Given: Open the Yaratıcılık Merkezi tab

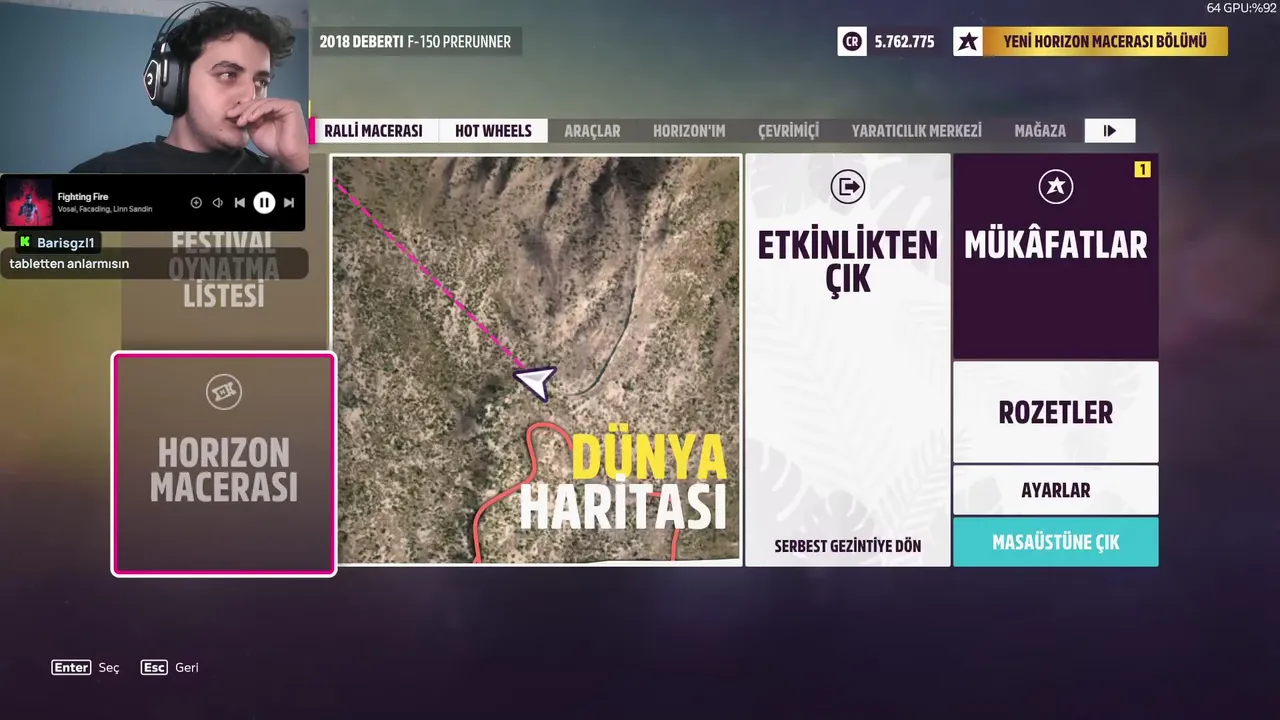Looking at the screenshot, I should (x=916, y=131).
